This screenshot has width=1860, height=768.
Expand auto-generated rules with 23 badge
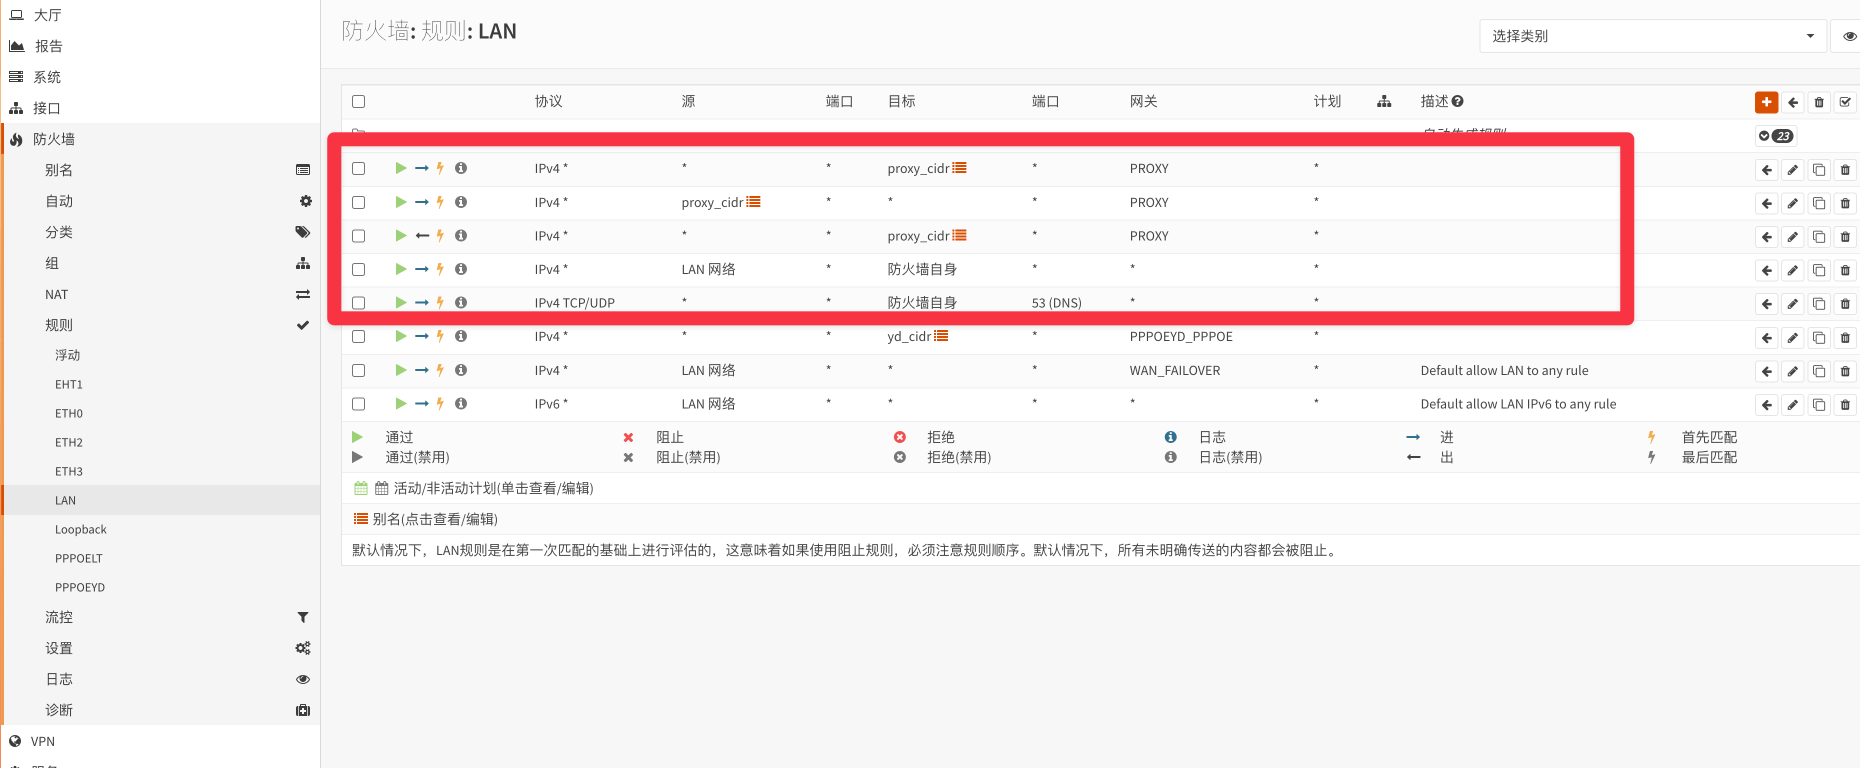coord(1775,136)
